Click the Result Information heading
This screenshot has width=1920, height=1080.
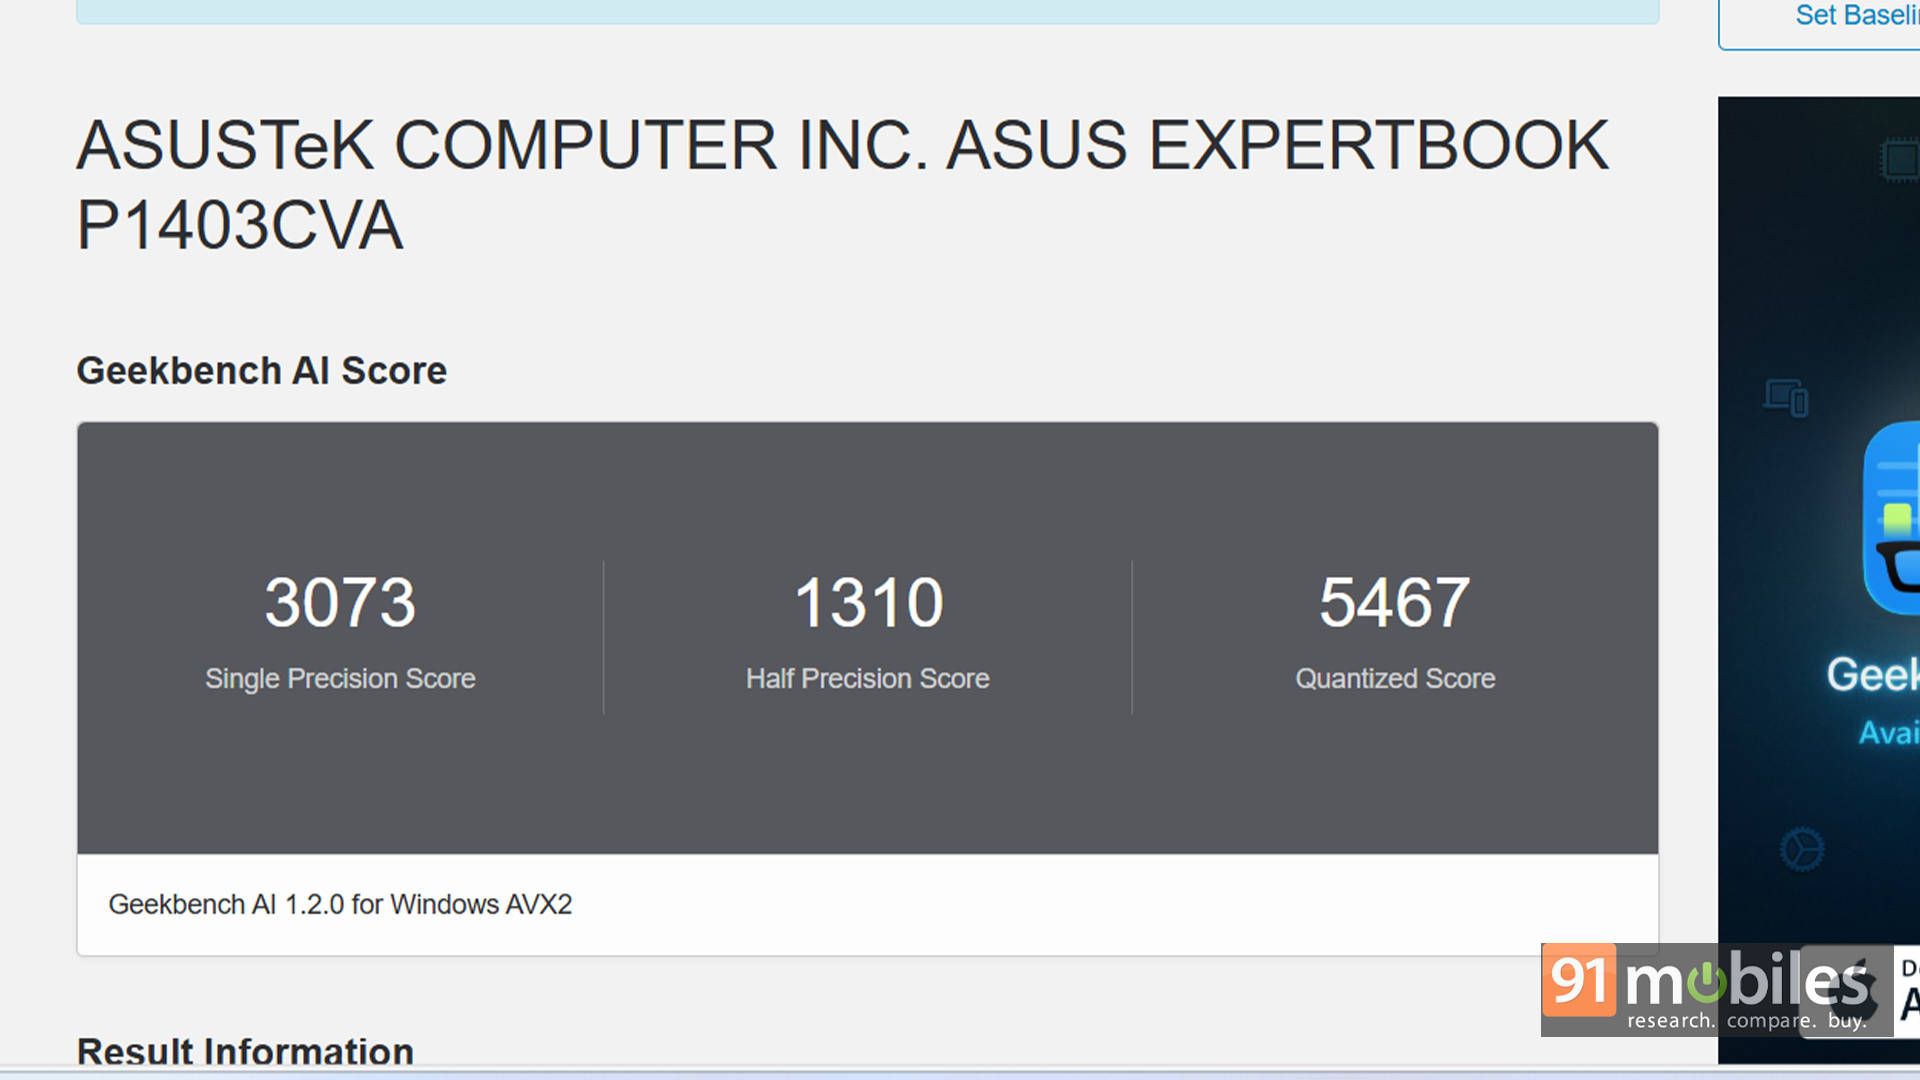point(245,1052)
